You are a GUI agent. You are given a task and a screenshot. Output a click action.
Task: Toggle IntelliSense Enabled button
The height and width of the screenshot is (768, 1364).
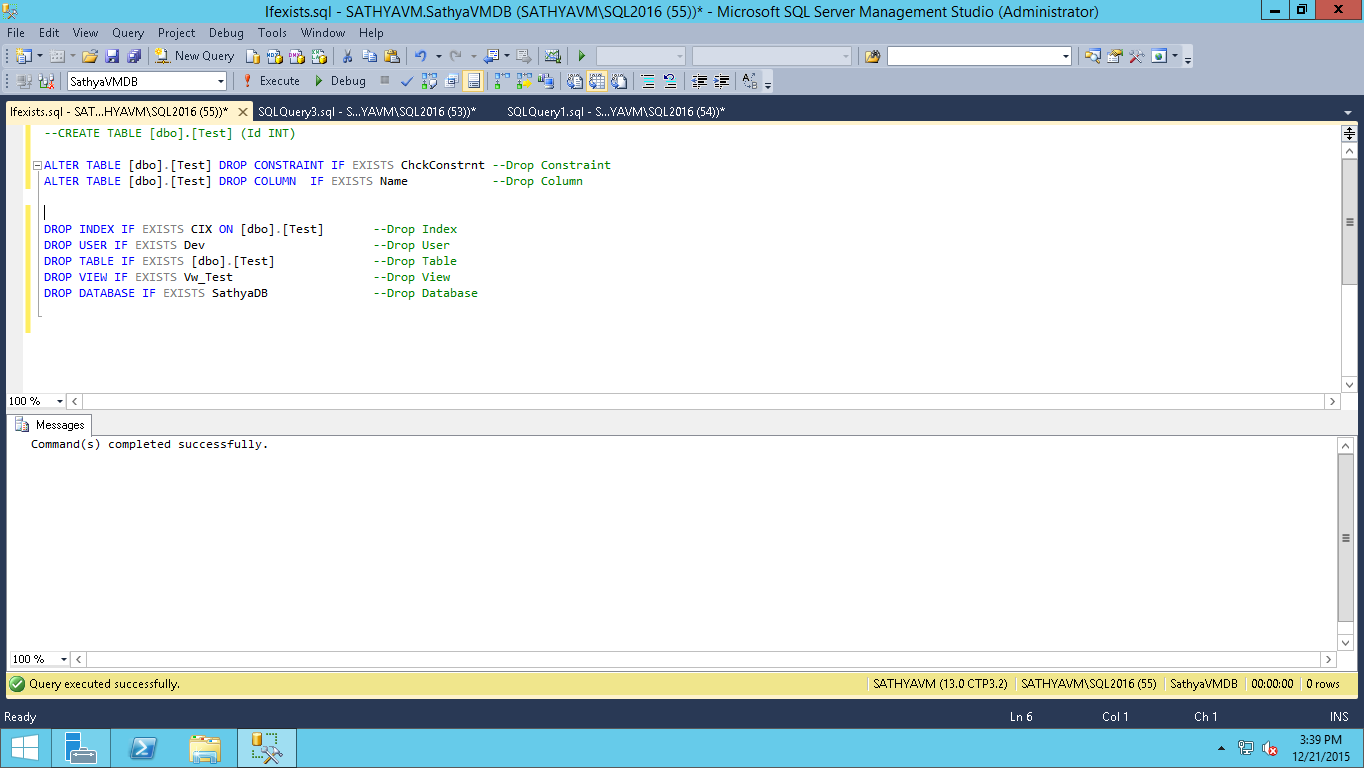point(473,81)
